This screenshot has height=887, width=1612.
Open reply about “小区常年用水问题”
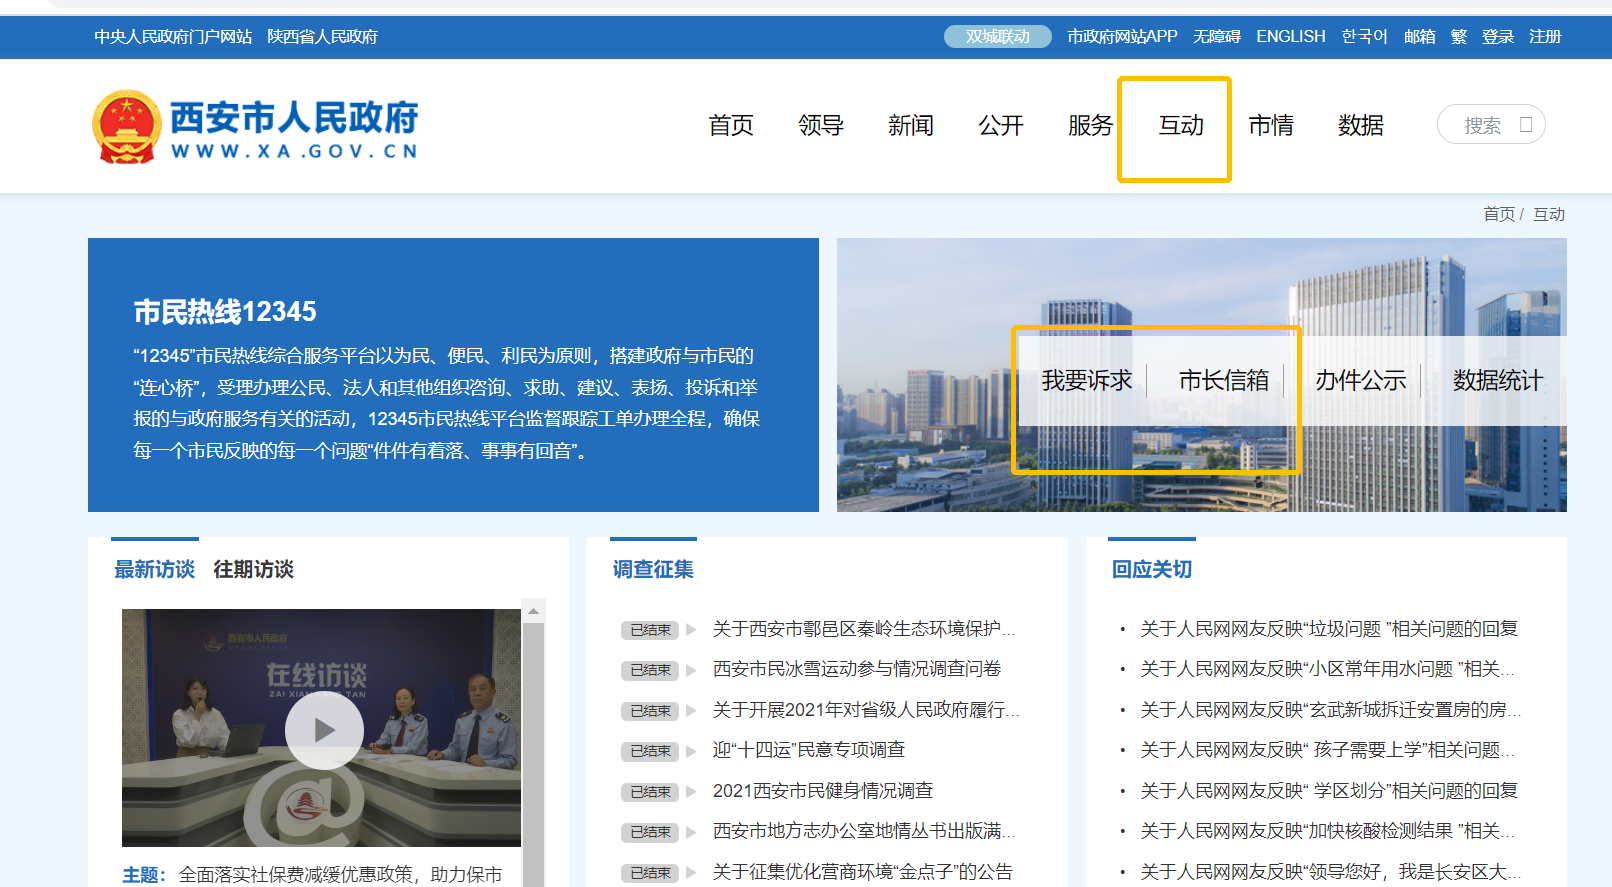tap(1328, 669)
